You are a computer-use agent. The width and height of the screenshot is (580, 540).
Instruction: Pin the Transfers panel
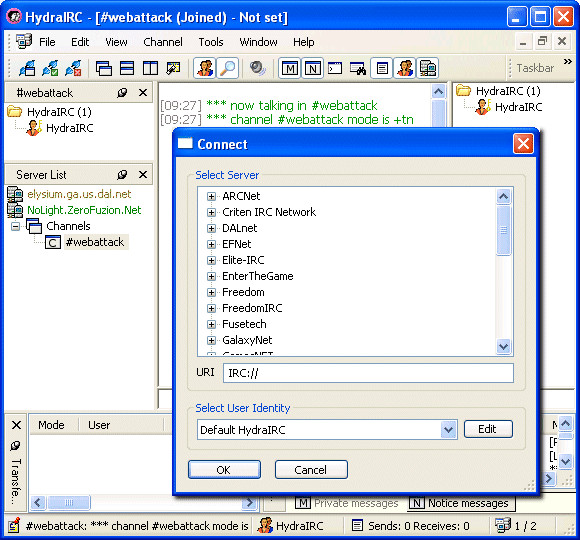15,446
